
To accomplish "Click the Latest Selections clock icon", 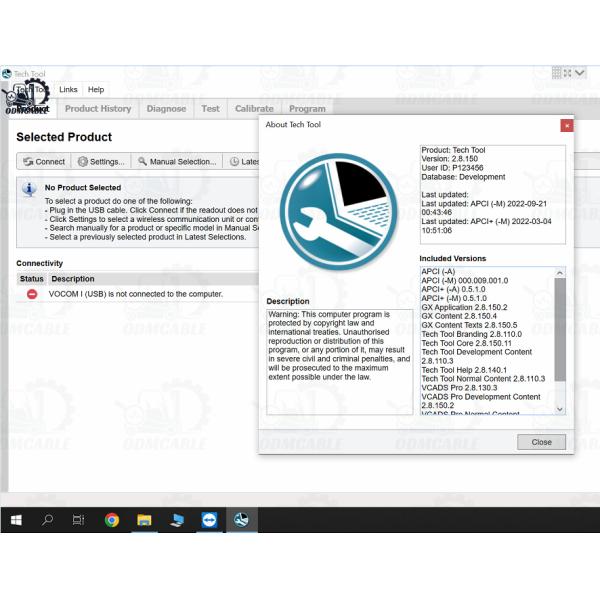I will [x=234, y=161].
